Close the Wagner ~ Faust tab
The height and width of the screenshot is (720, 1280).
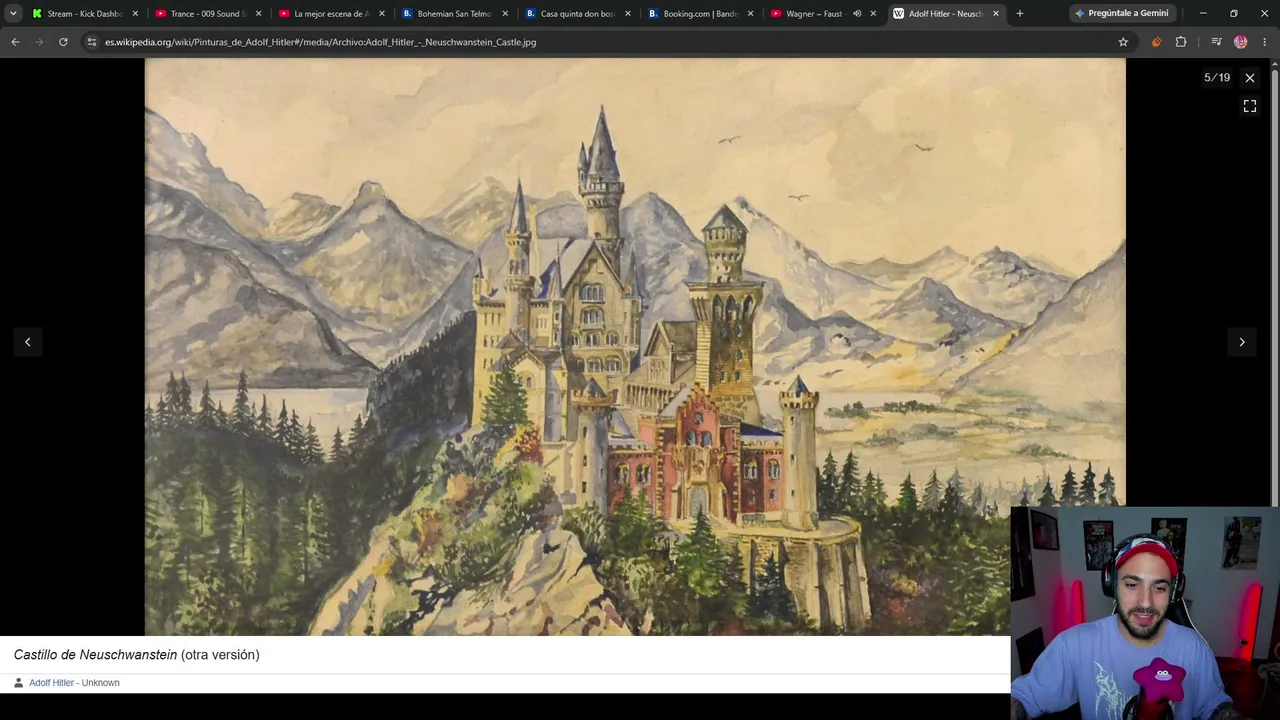[x=873, y=13]
